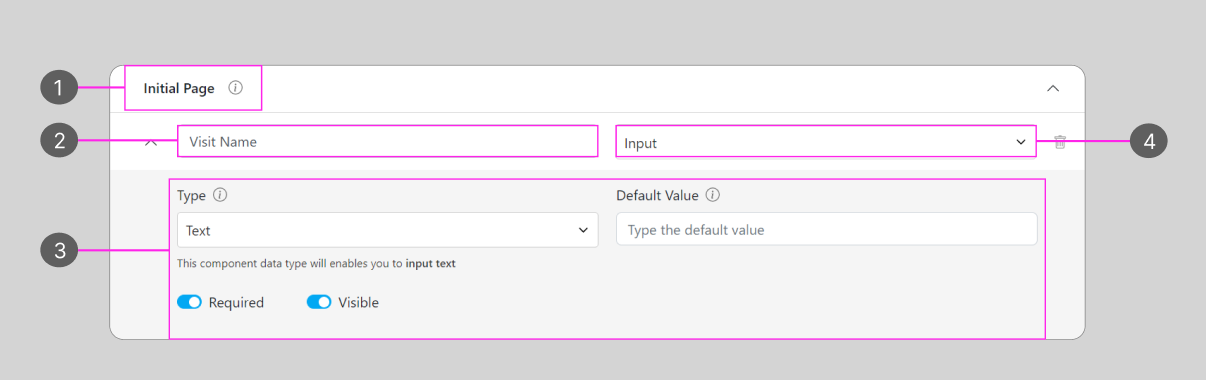The width and height of the screenshot is (1206, 380).
Task: Click the Initial Page heading
Action: coord(179,88)
